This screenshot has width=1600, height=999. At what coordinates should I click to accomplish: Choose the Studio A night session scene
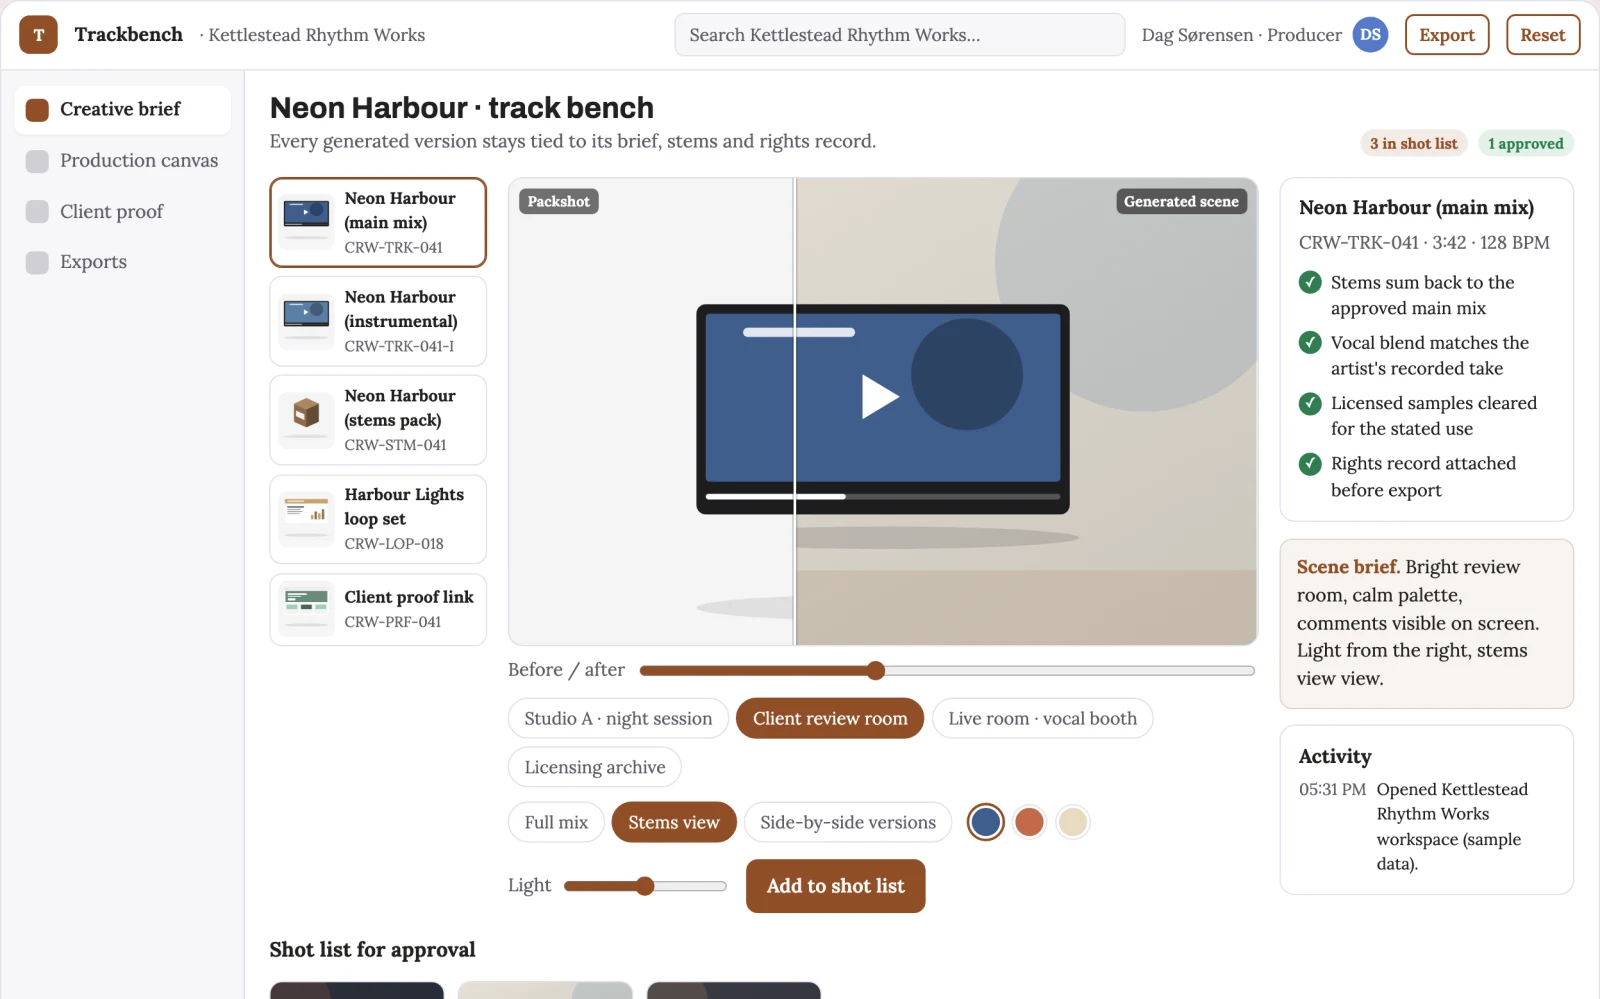coord(618,718)
